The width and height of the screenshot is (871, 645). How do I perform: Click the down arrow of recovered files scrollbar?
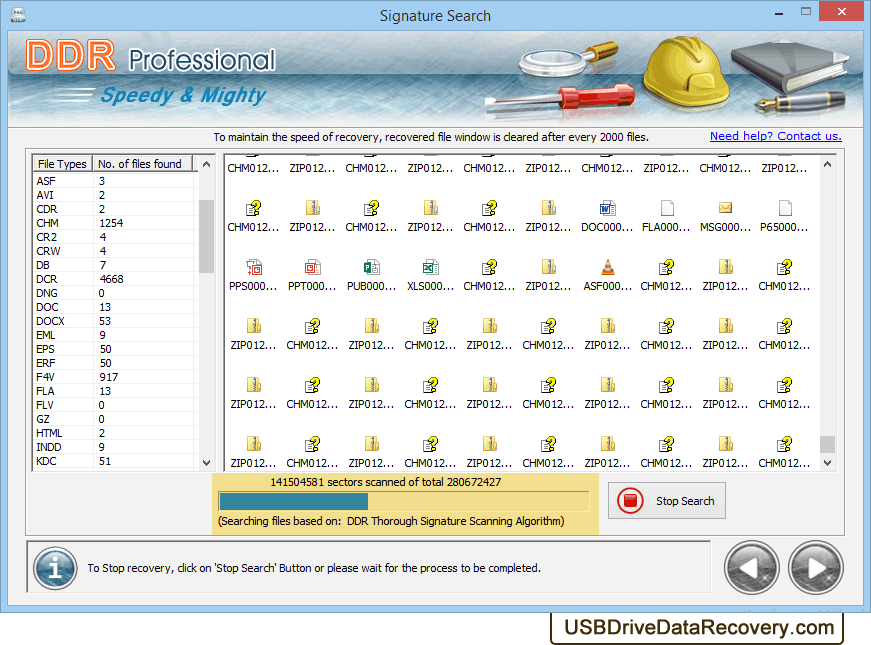828,462
